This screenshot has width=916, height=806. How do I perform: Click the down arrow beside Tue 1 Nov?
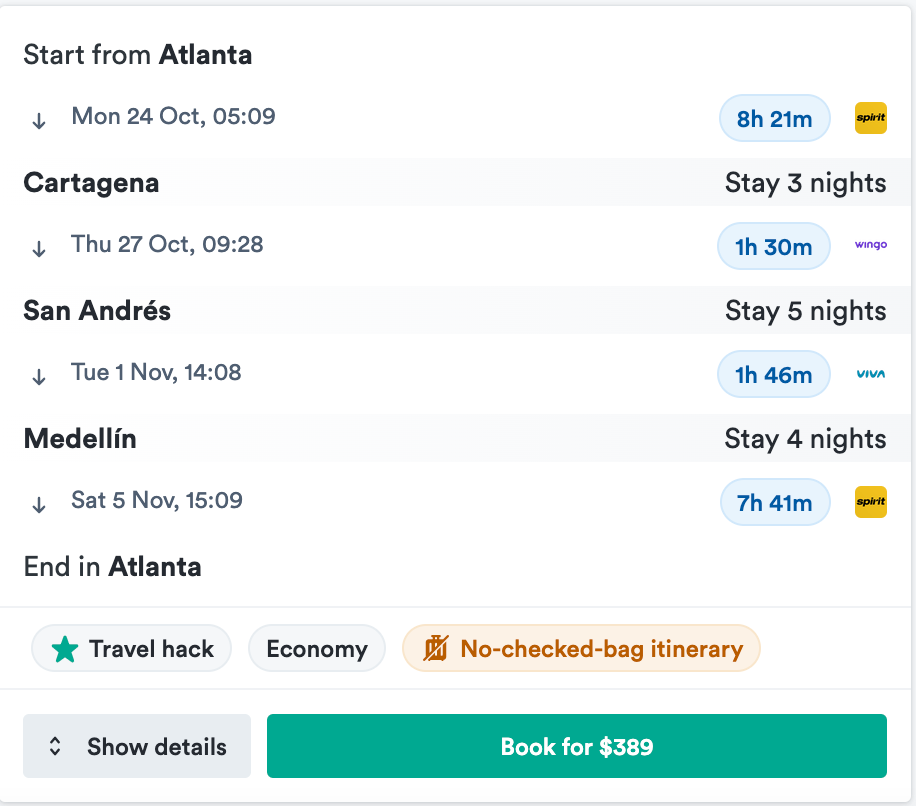click(39, 376)
